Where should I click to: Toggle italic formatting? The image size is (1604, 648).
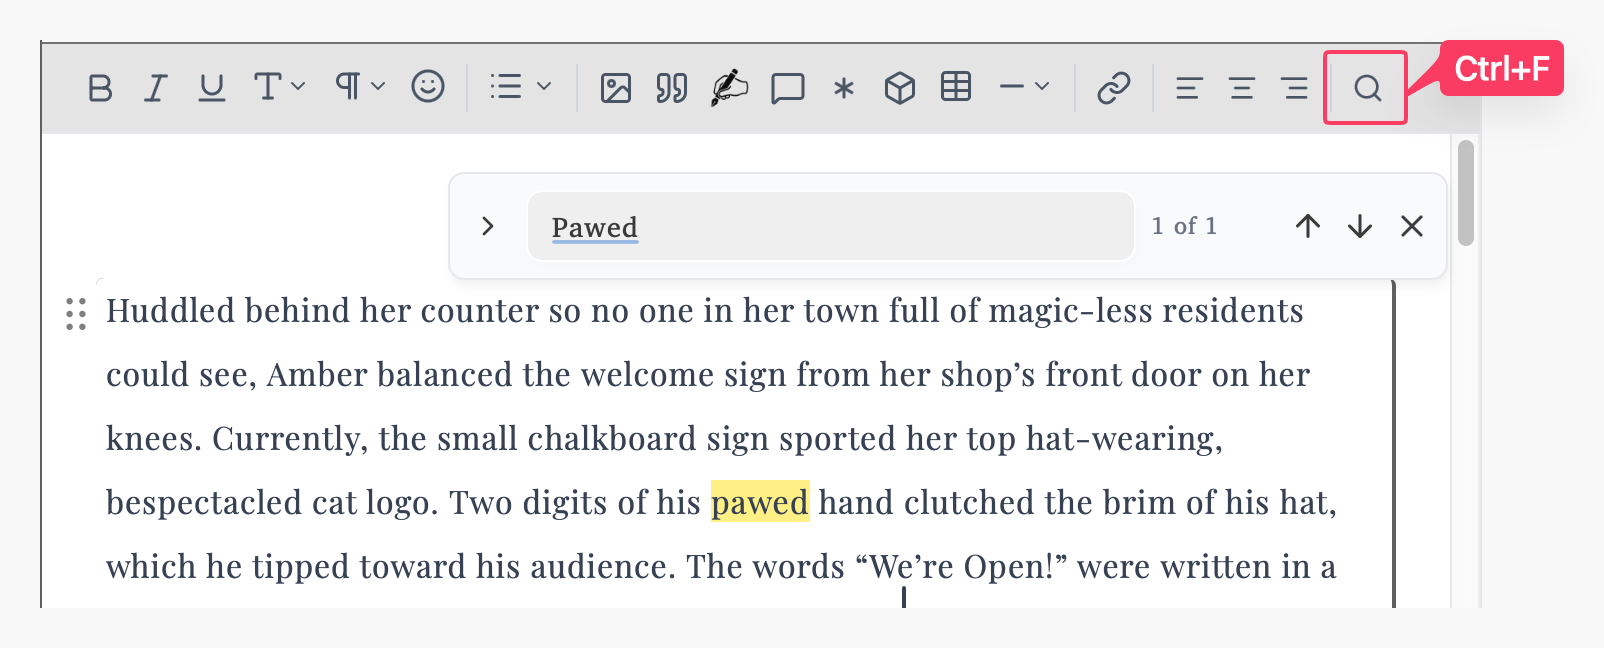pyautogui.click(x=155, y=88)
